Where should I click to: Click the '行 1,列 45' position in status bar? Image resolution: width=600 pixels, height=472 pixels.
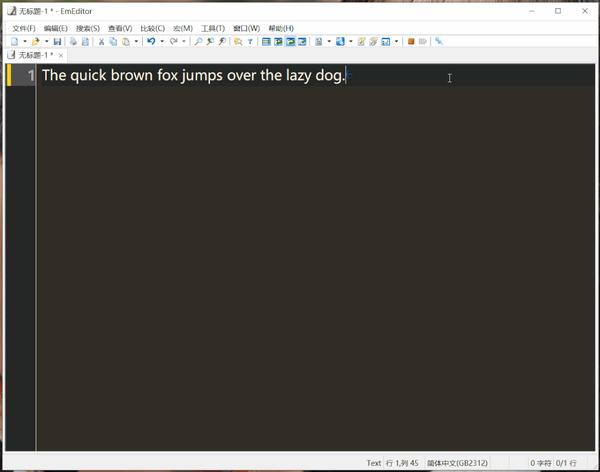tap(402, 463)
